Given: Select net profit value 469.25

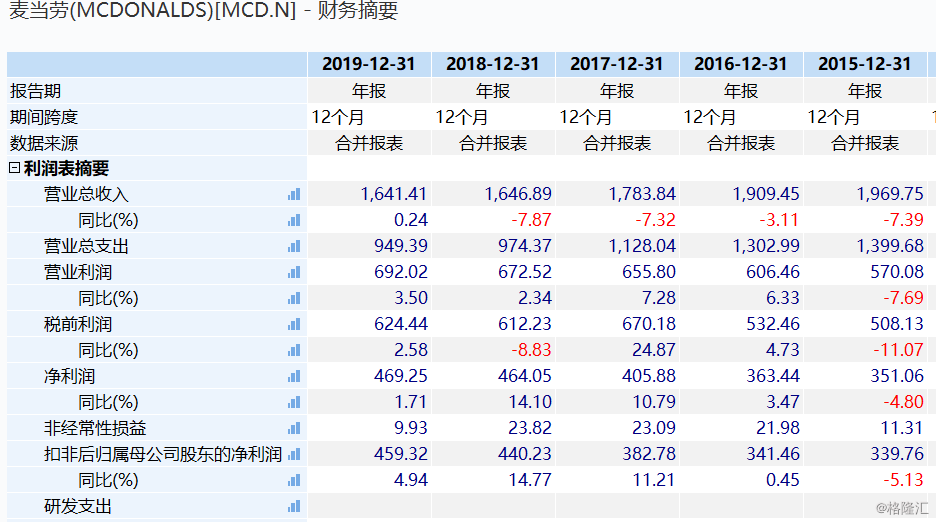Looking at the screenshot, I should (401, 376).
